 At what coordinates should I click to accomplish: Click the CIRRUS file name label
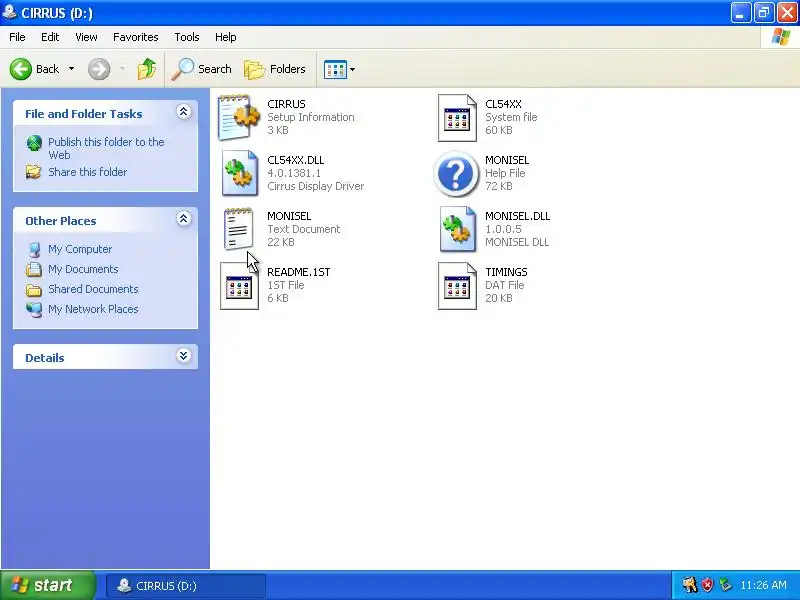286,104
